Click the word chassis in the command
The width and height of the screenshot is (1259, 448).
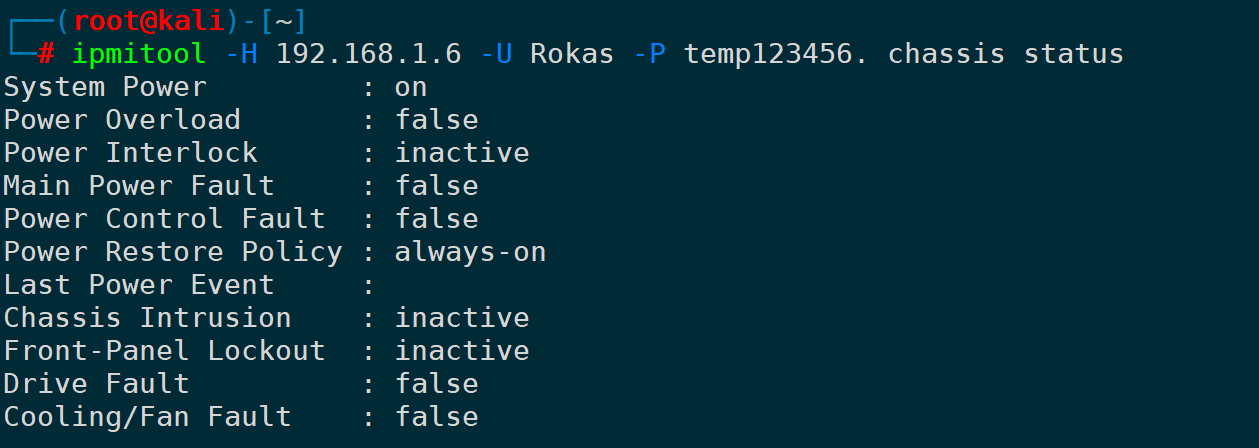point(946,54)
